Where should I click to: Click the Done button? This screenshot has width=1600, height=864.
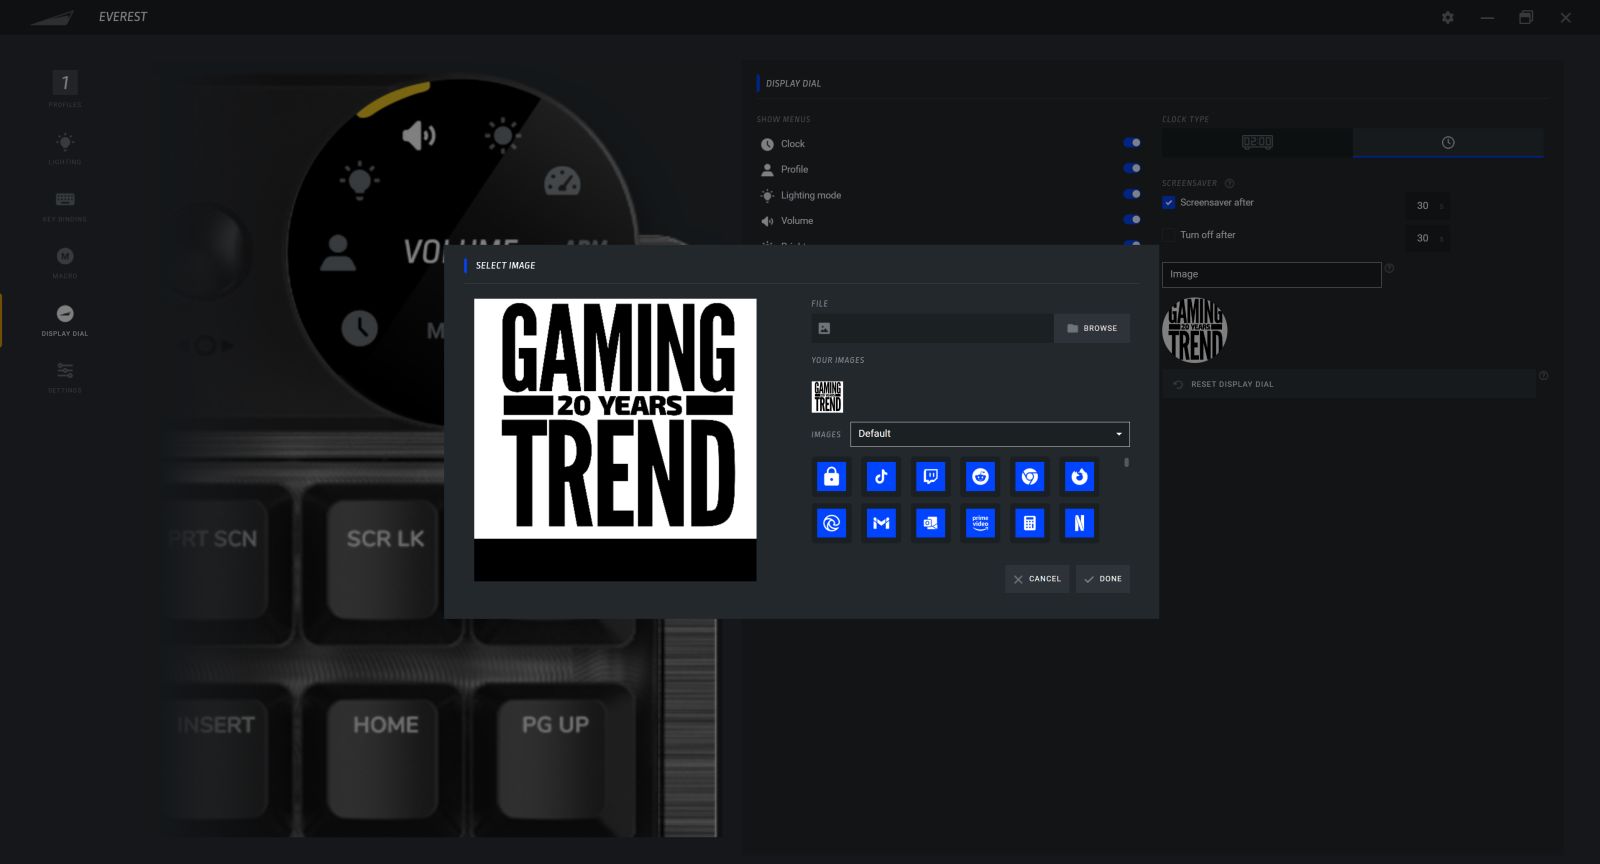coord(1103,579)
